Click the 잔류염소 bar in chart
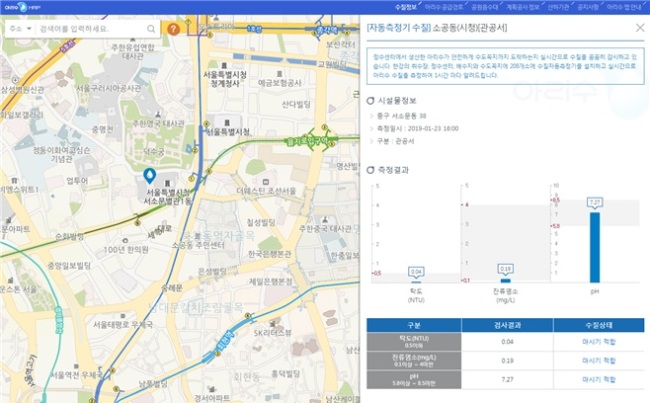 tap(505, 281)
